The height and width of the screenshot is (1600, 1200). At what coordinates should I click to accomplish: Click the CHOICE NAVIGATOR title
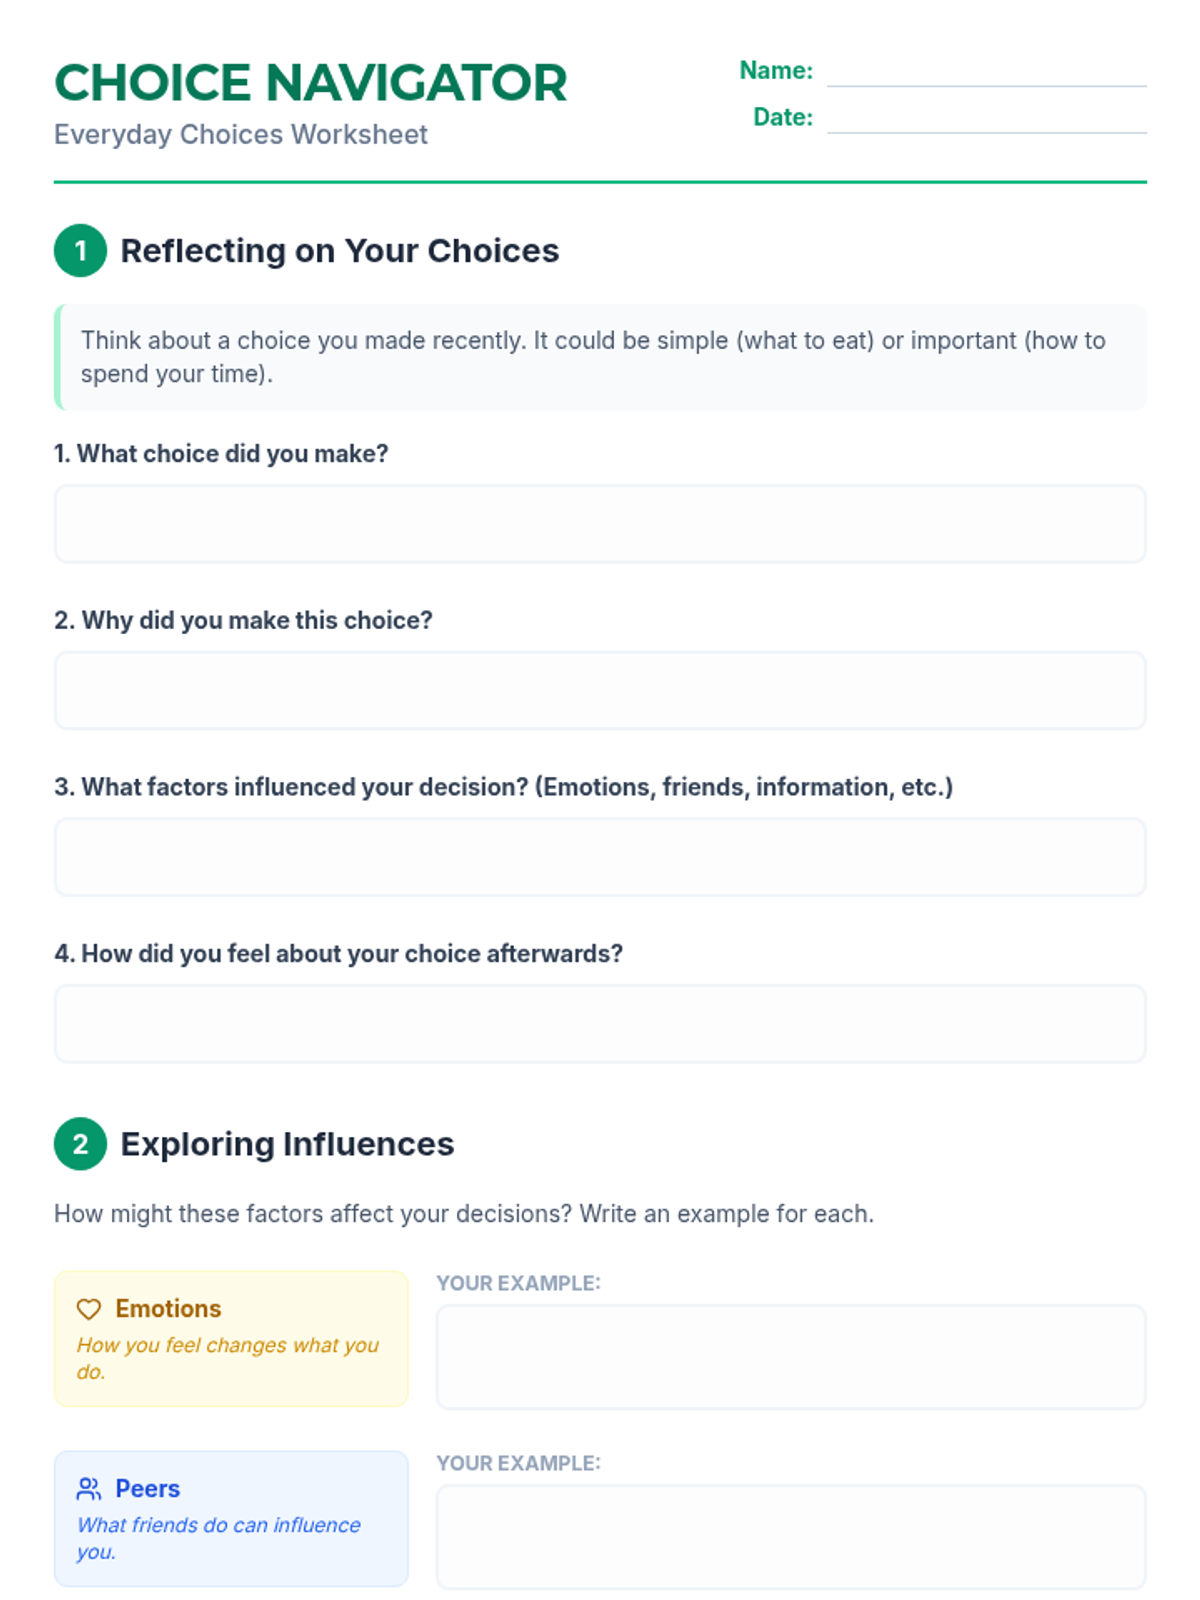[310, 83]
